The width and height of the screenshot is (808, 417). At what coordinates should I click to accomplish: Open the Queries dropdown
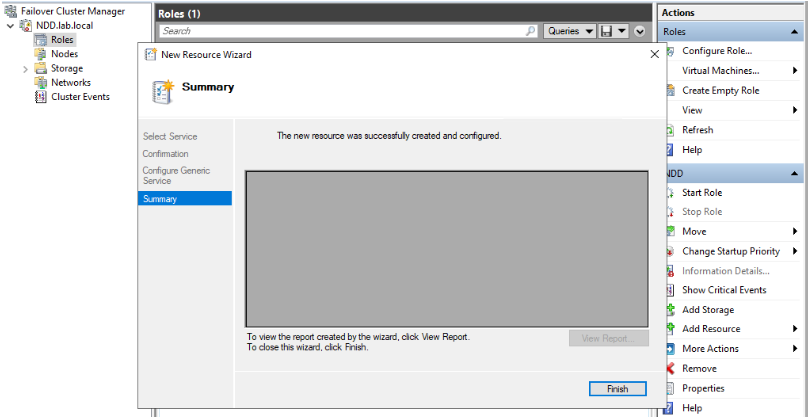pyautogui.click(x=570, y=31)
